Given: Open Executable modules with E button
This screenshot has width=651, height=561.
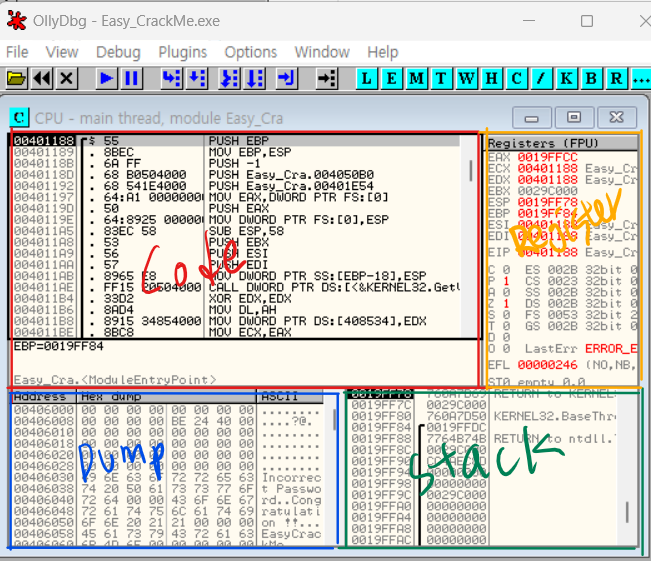Looking at the screenshot, I should (392, 78).
